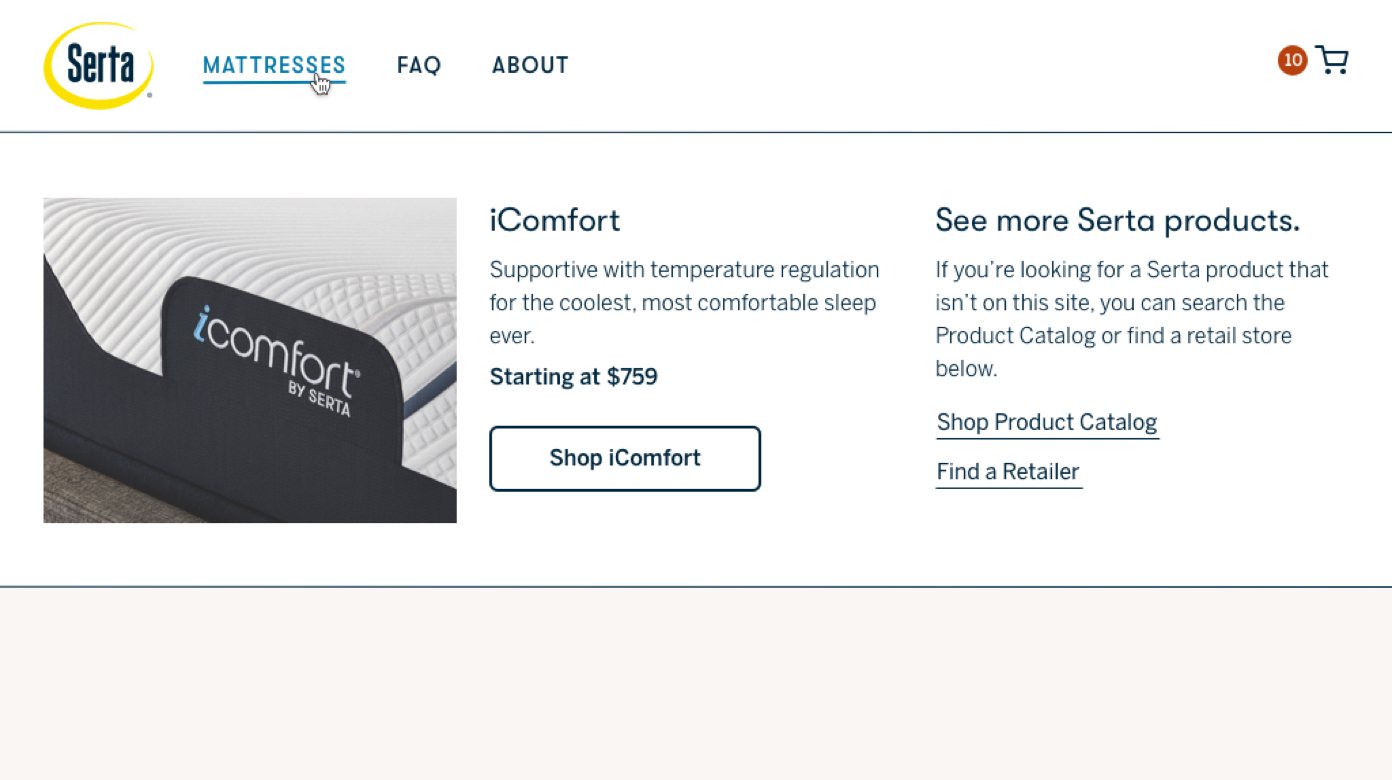1392x780 pixels.
Task: Click the Starting at $759 price text
Action: 573,377
